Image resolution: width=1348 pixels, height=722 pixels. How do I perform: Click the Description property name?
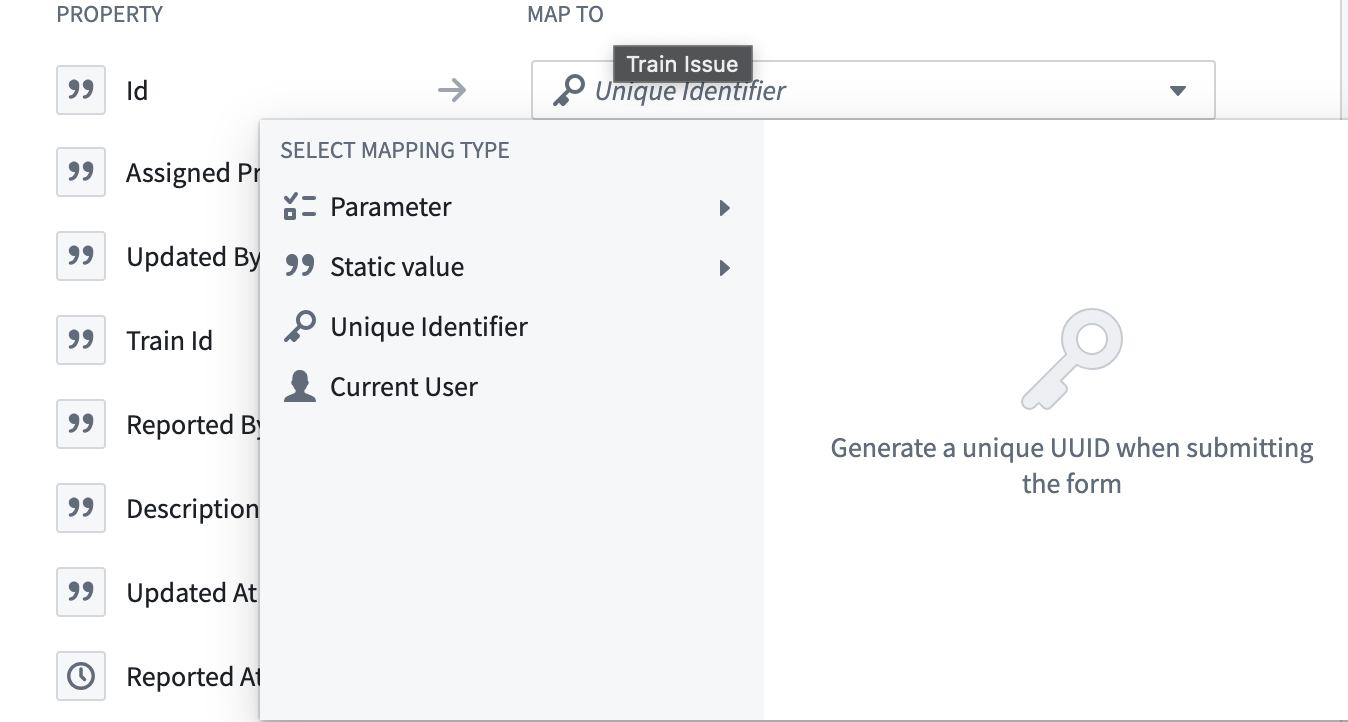192,509
